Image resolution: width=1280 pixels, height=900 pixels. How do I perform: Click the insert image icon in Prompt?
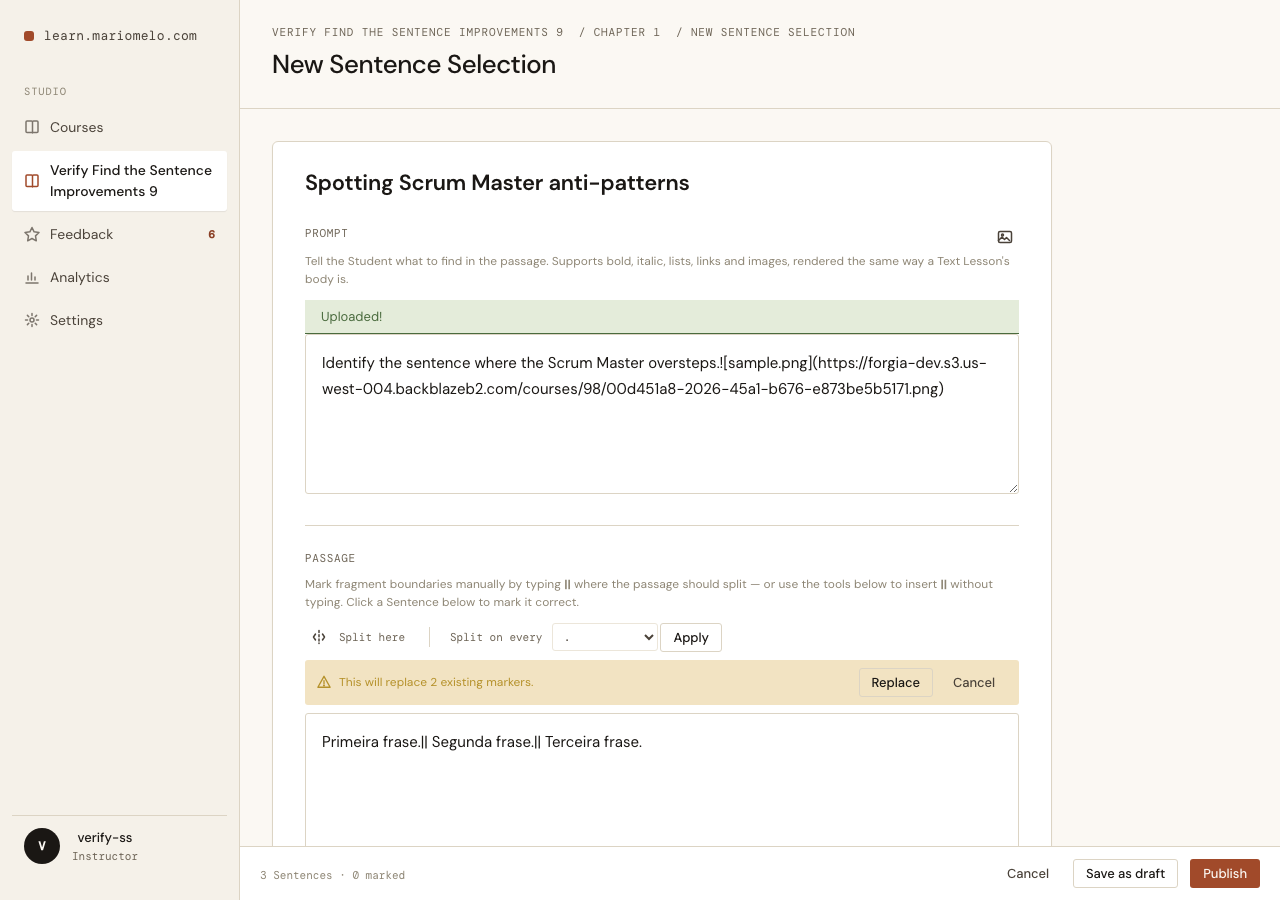pyautogui.click(x=1005, y=237)
